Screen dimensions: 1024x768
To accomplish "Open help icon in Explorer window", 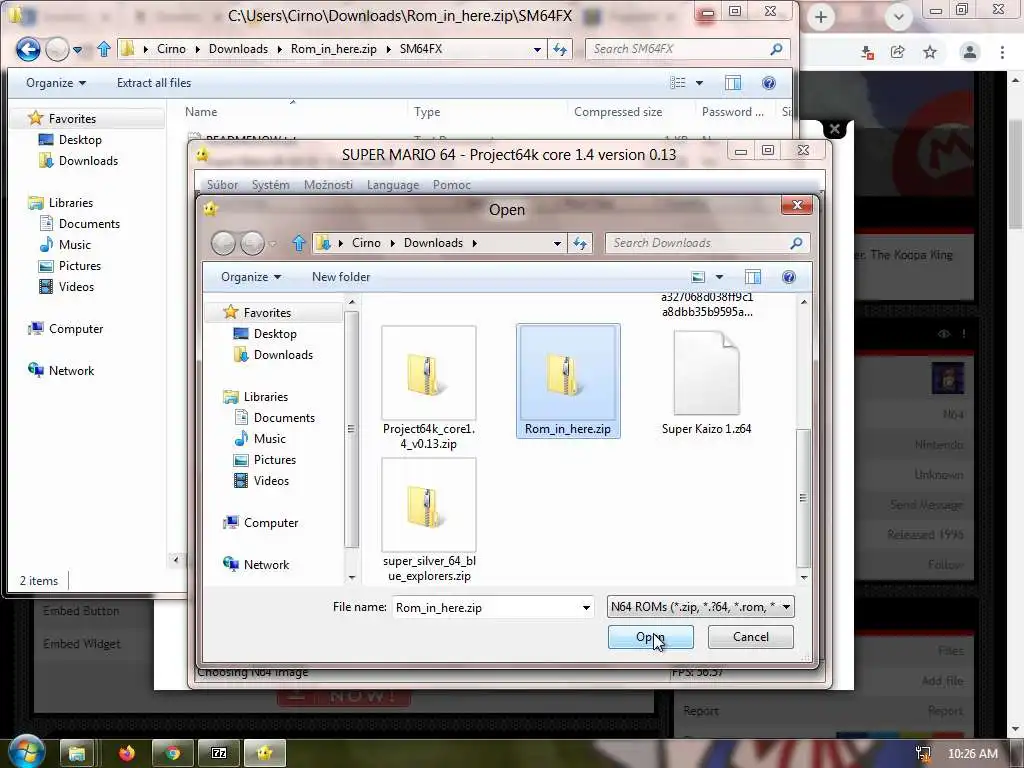I will point(769,83).
